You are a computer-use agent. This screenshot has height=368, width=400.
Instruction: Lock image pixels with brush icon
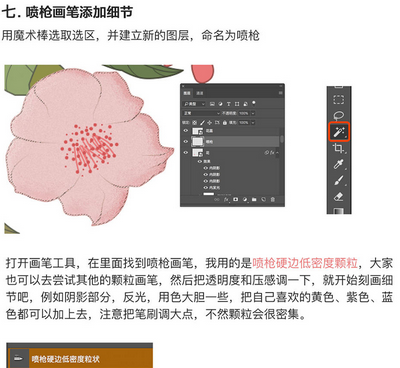[202, 123]
